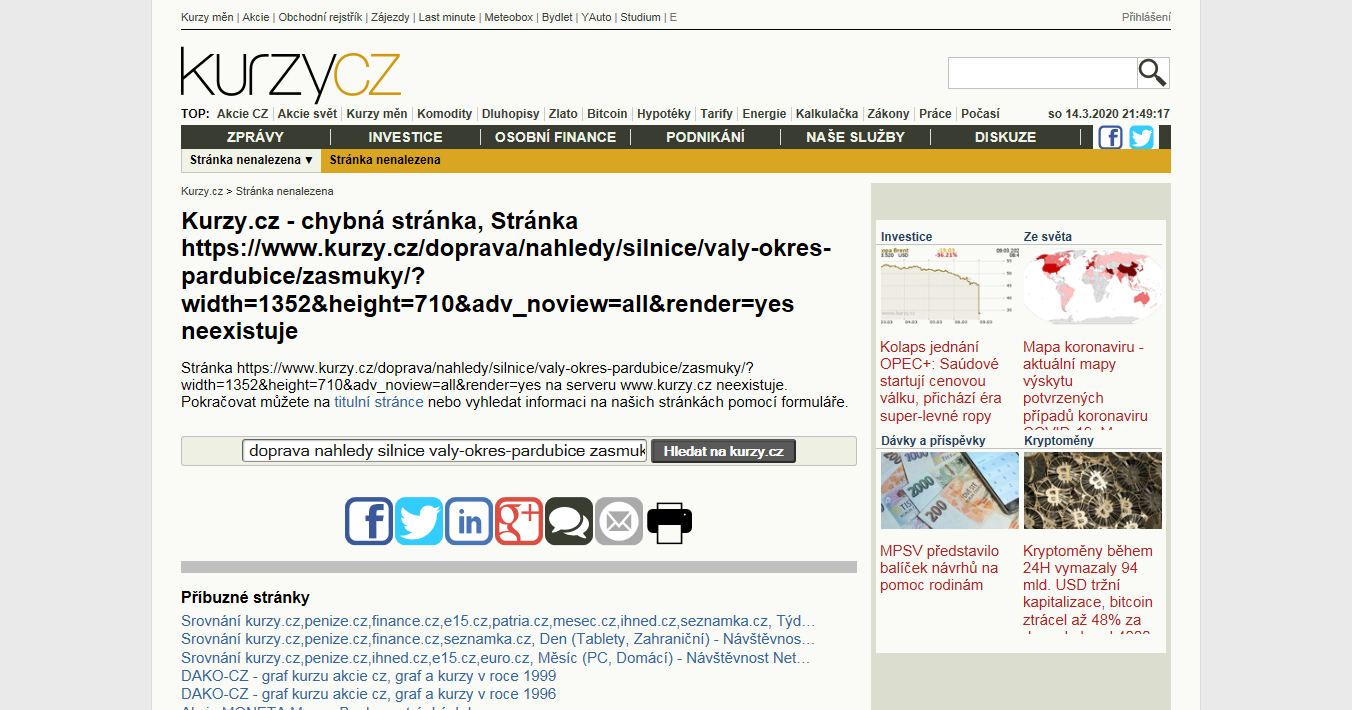Open the PODNIKÁNÍ menu

[705, 137]
